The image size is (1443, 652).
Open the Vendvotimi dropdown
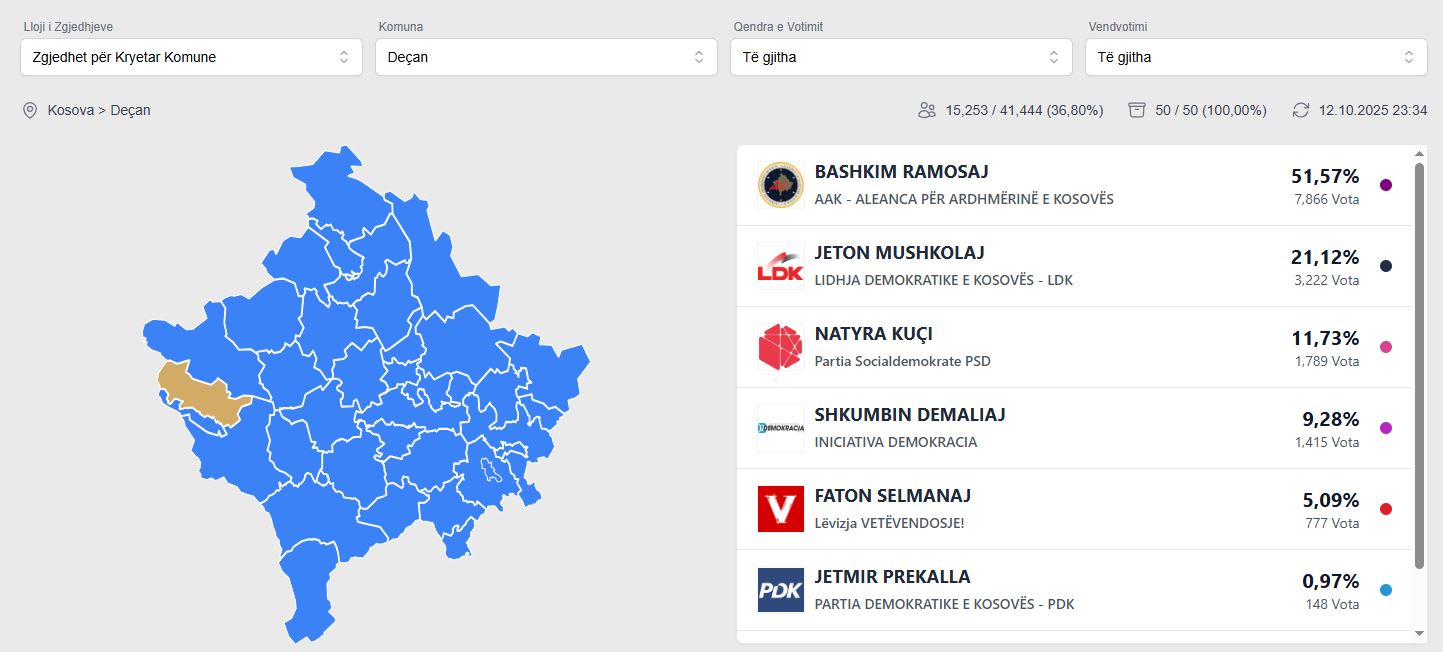1256,57
